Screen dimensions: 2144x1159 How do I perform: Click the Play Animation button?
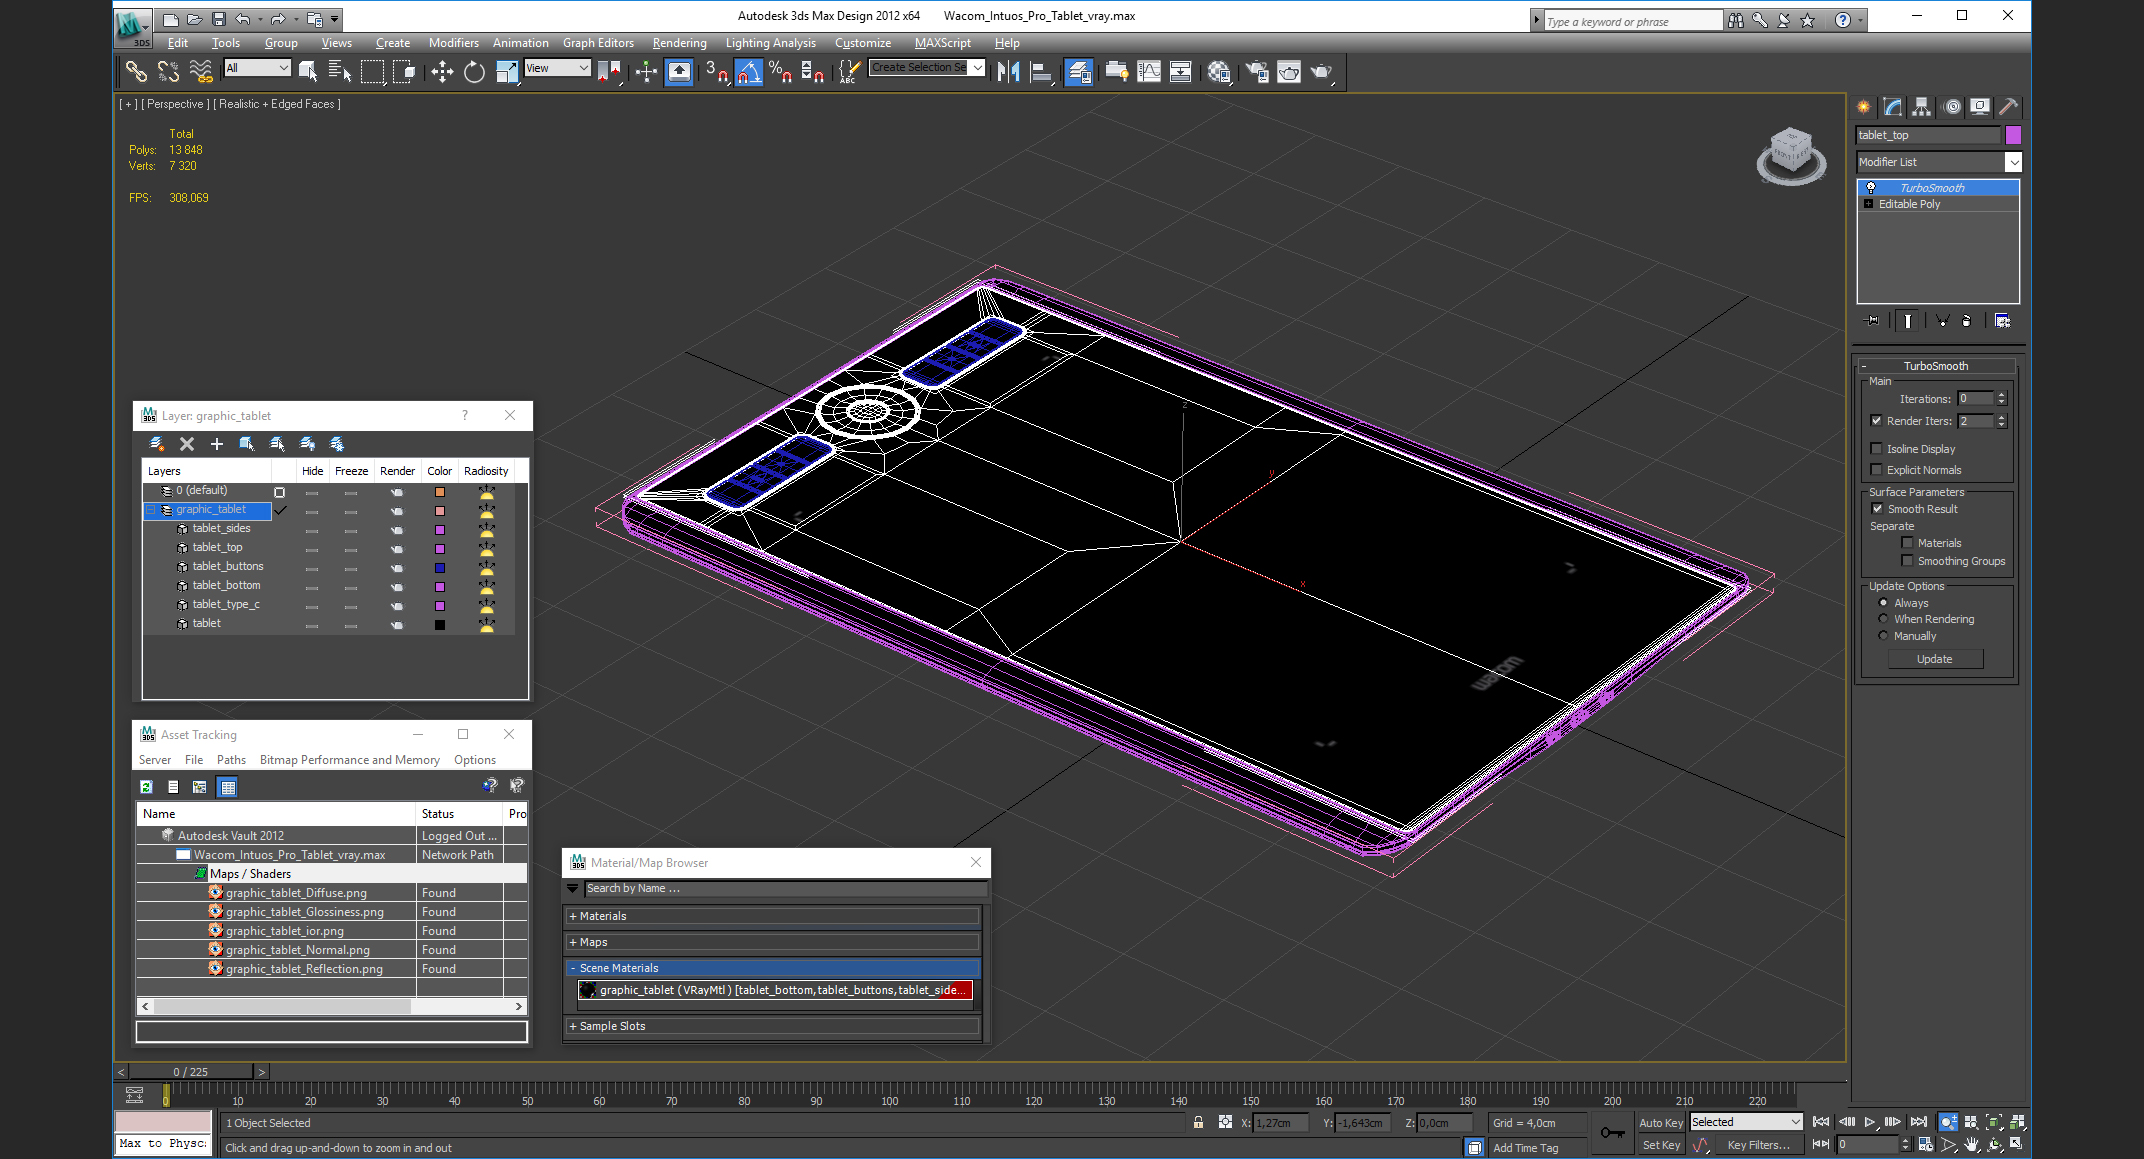[1869, 1122]
